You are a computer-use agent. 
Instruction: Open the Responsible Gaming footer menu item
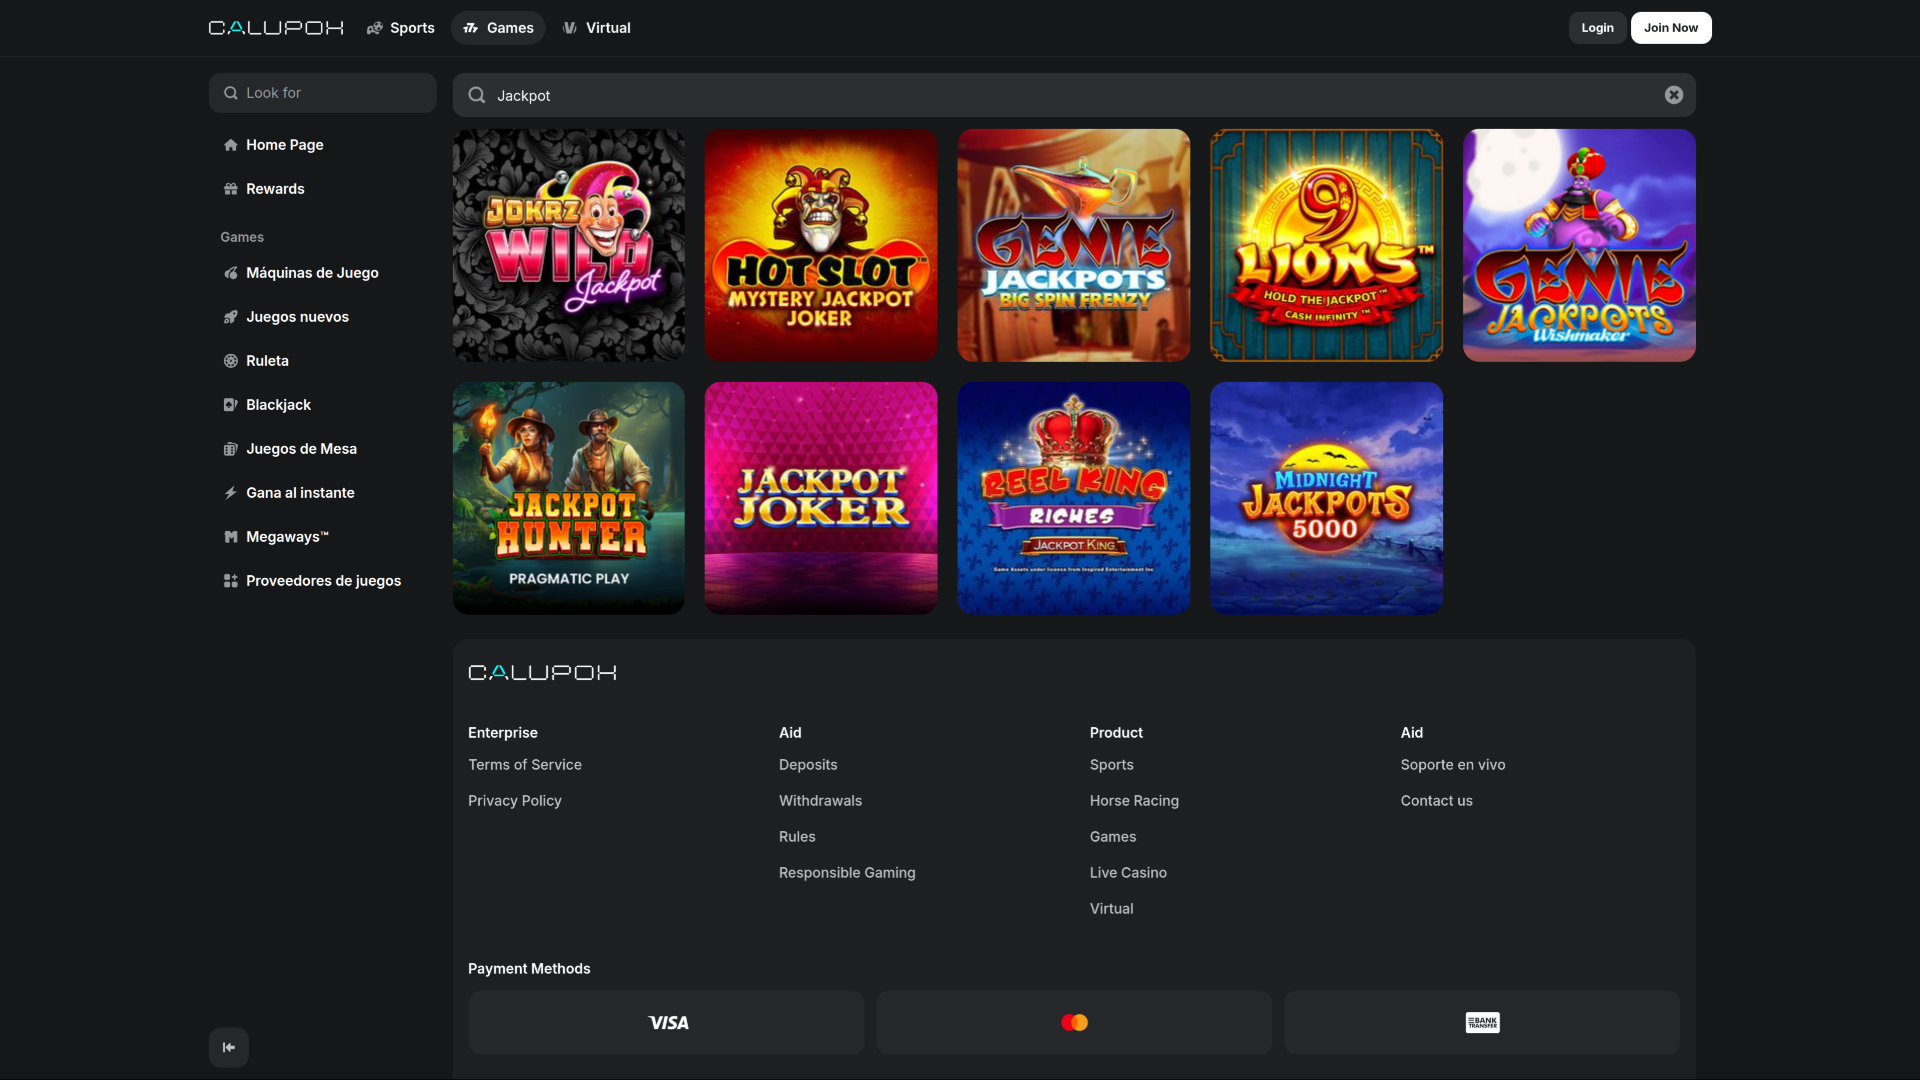coord(847,872)
